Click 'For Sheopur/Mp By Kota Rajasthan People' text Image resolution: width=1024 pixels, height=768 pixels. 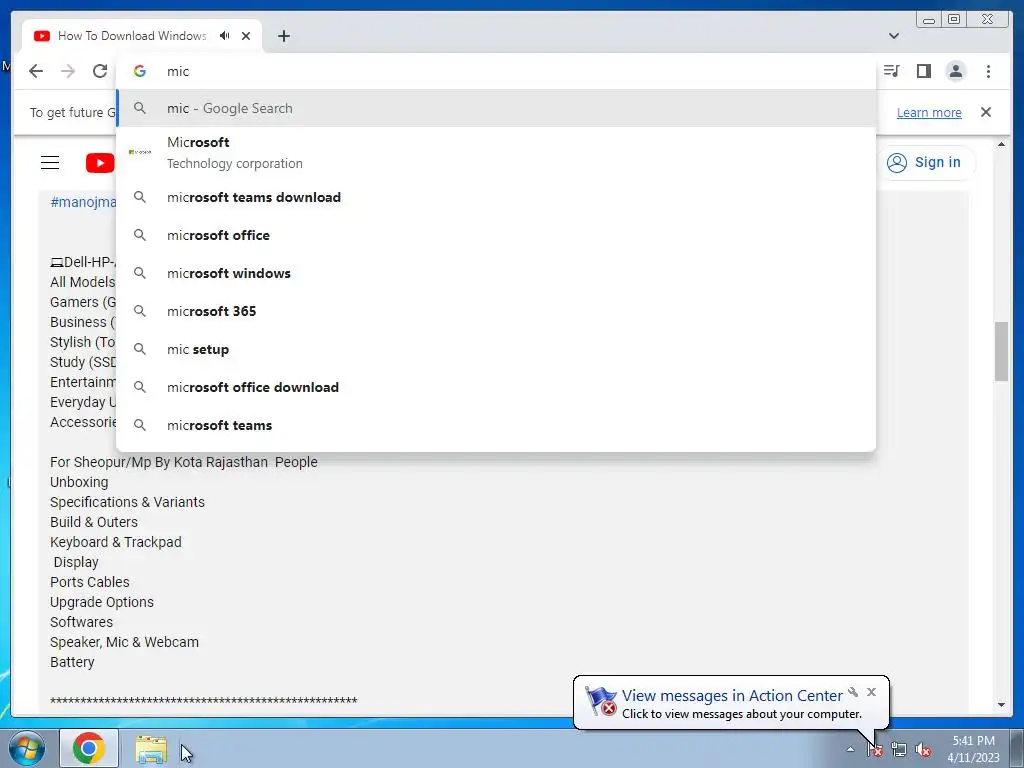click(x=184, y=462)
